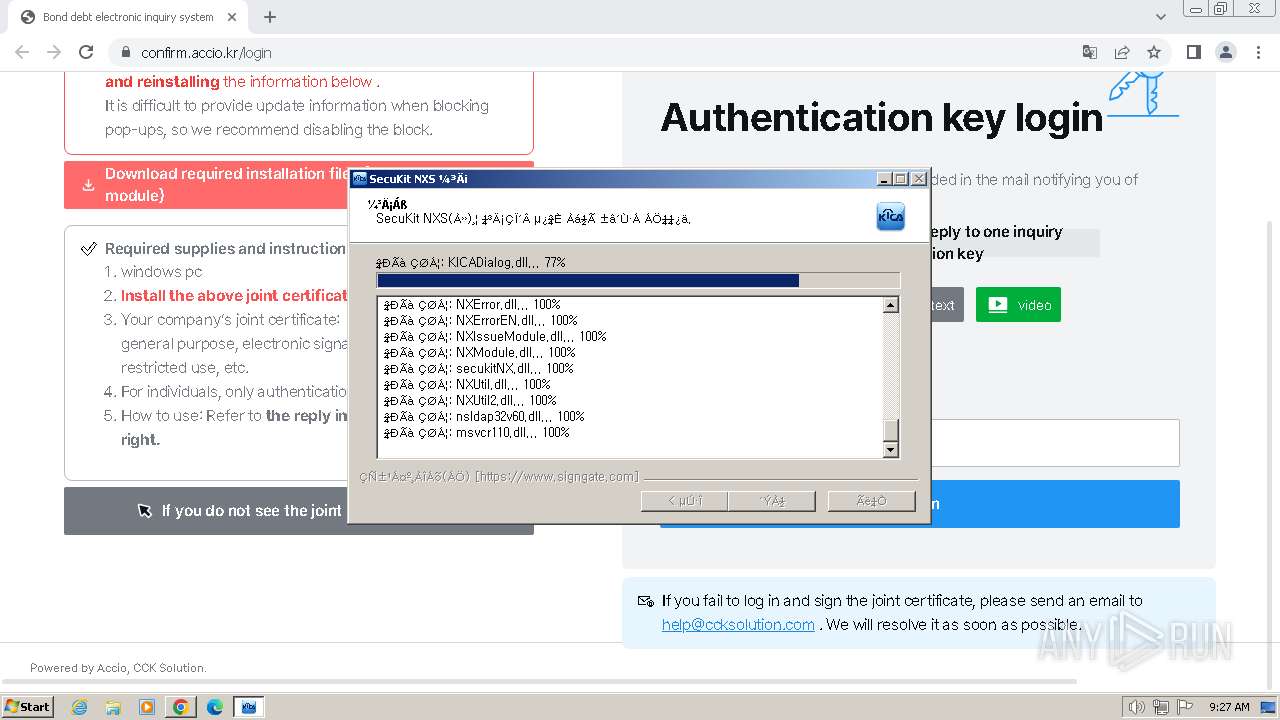Screen dimensions: 1280x720
Task: Go back to the previous page
Action: coord(22,52)
